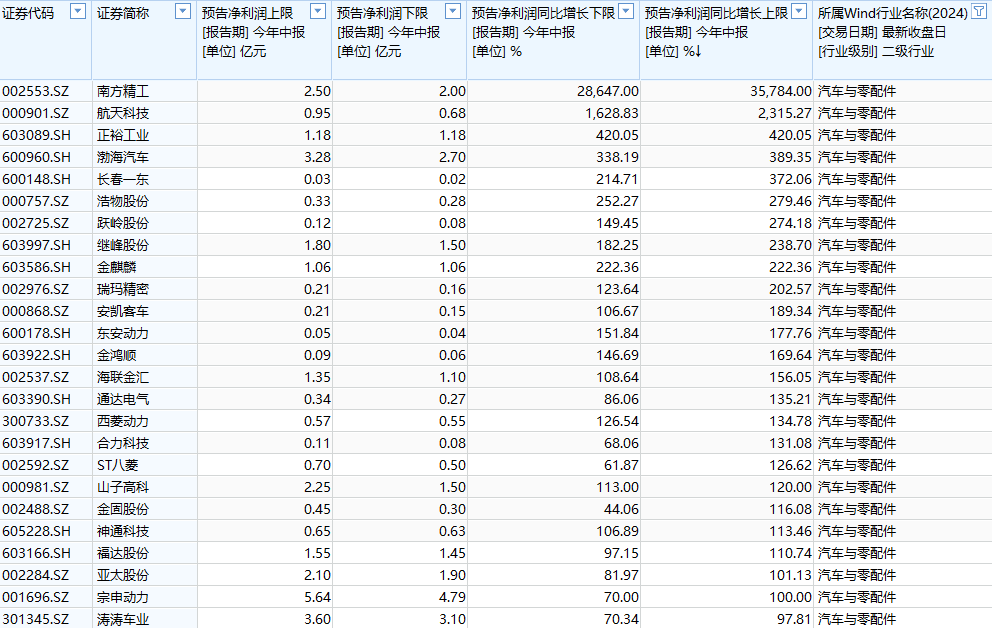Screen dimensions: 992x628
Task: Select stock code 002553.SZ
Action: click(36, 91)
